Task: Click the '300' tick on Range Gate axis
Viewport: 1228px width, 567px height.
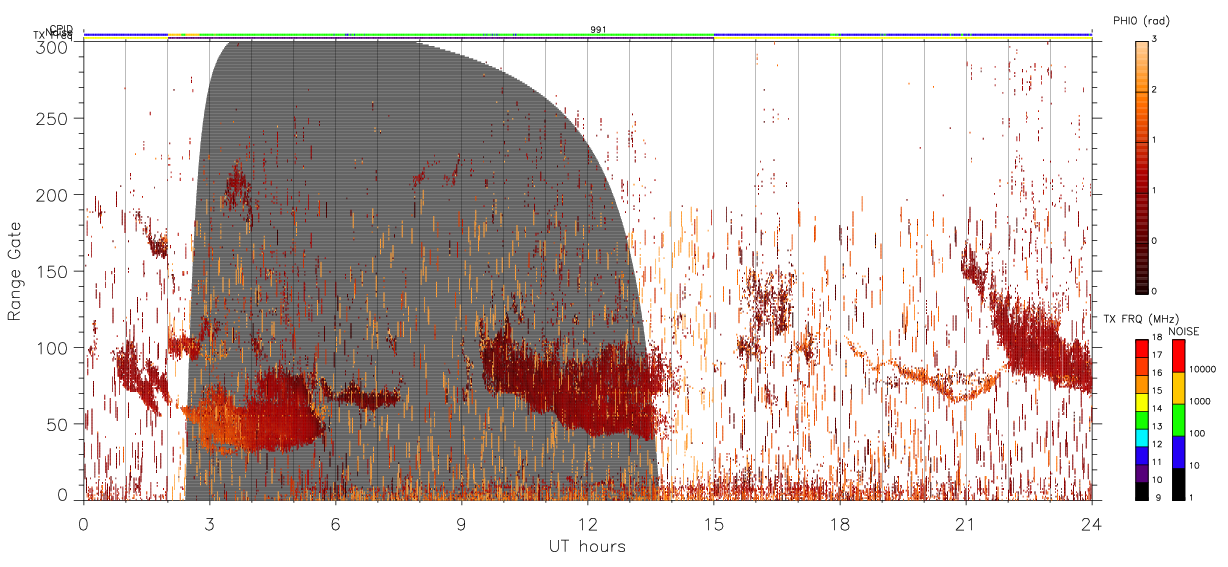Action: (53, 46)
